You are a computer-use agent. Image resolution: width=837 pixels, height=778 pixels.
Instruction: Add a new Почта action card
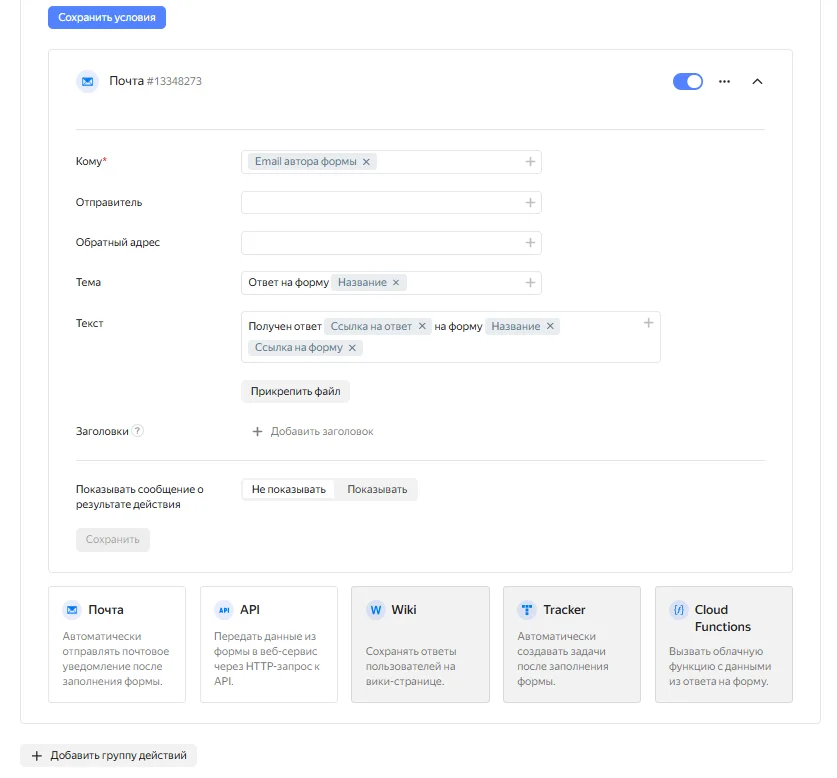pos(117,644)
